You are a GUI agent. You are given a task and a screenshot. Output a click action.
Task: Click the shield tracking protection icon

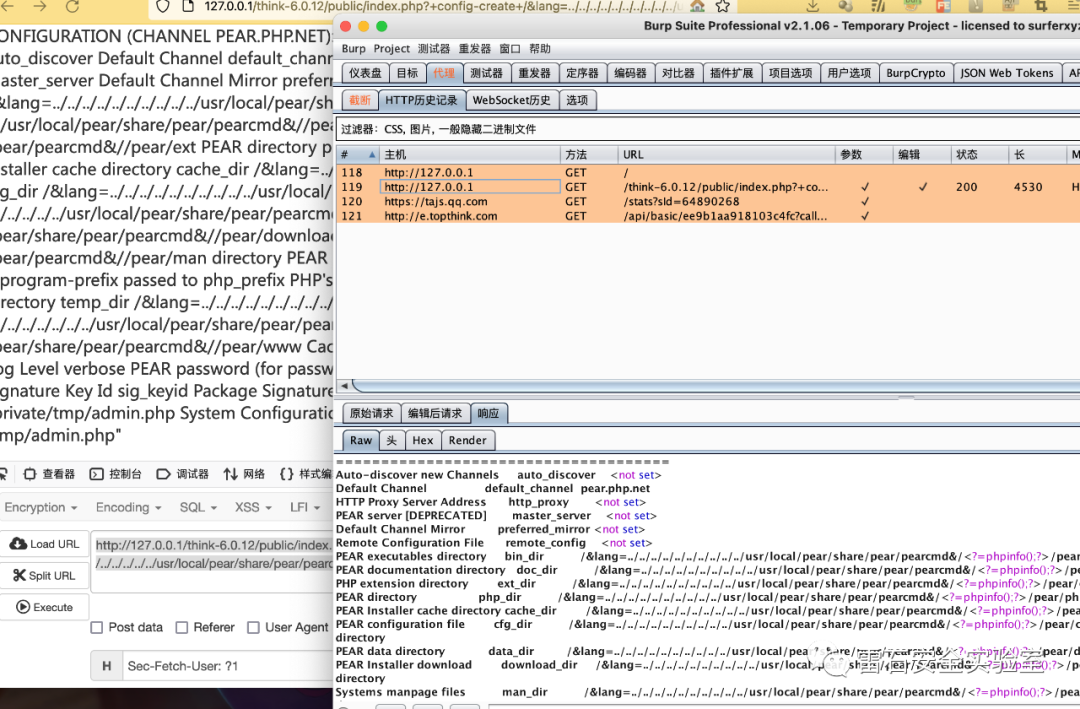163,6
